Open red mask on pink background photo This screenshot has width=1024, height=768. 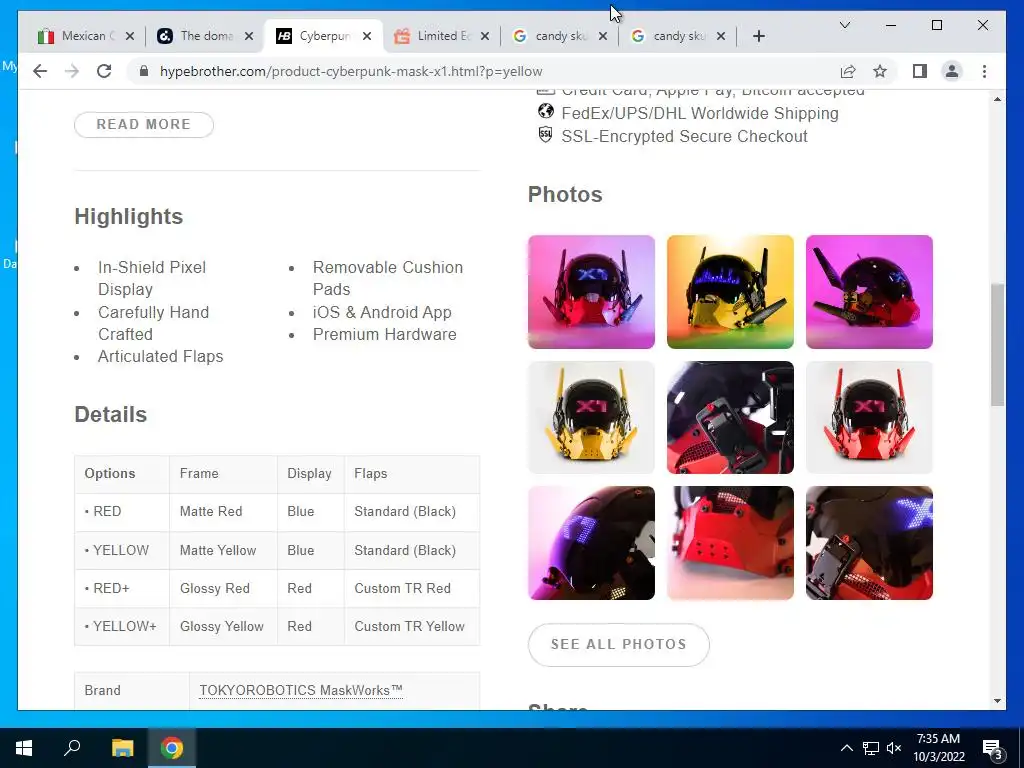coord(591,292)
